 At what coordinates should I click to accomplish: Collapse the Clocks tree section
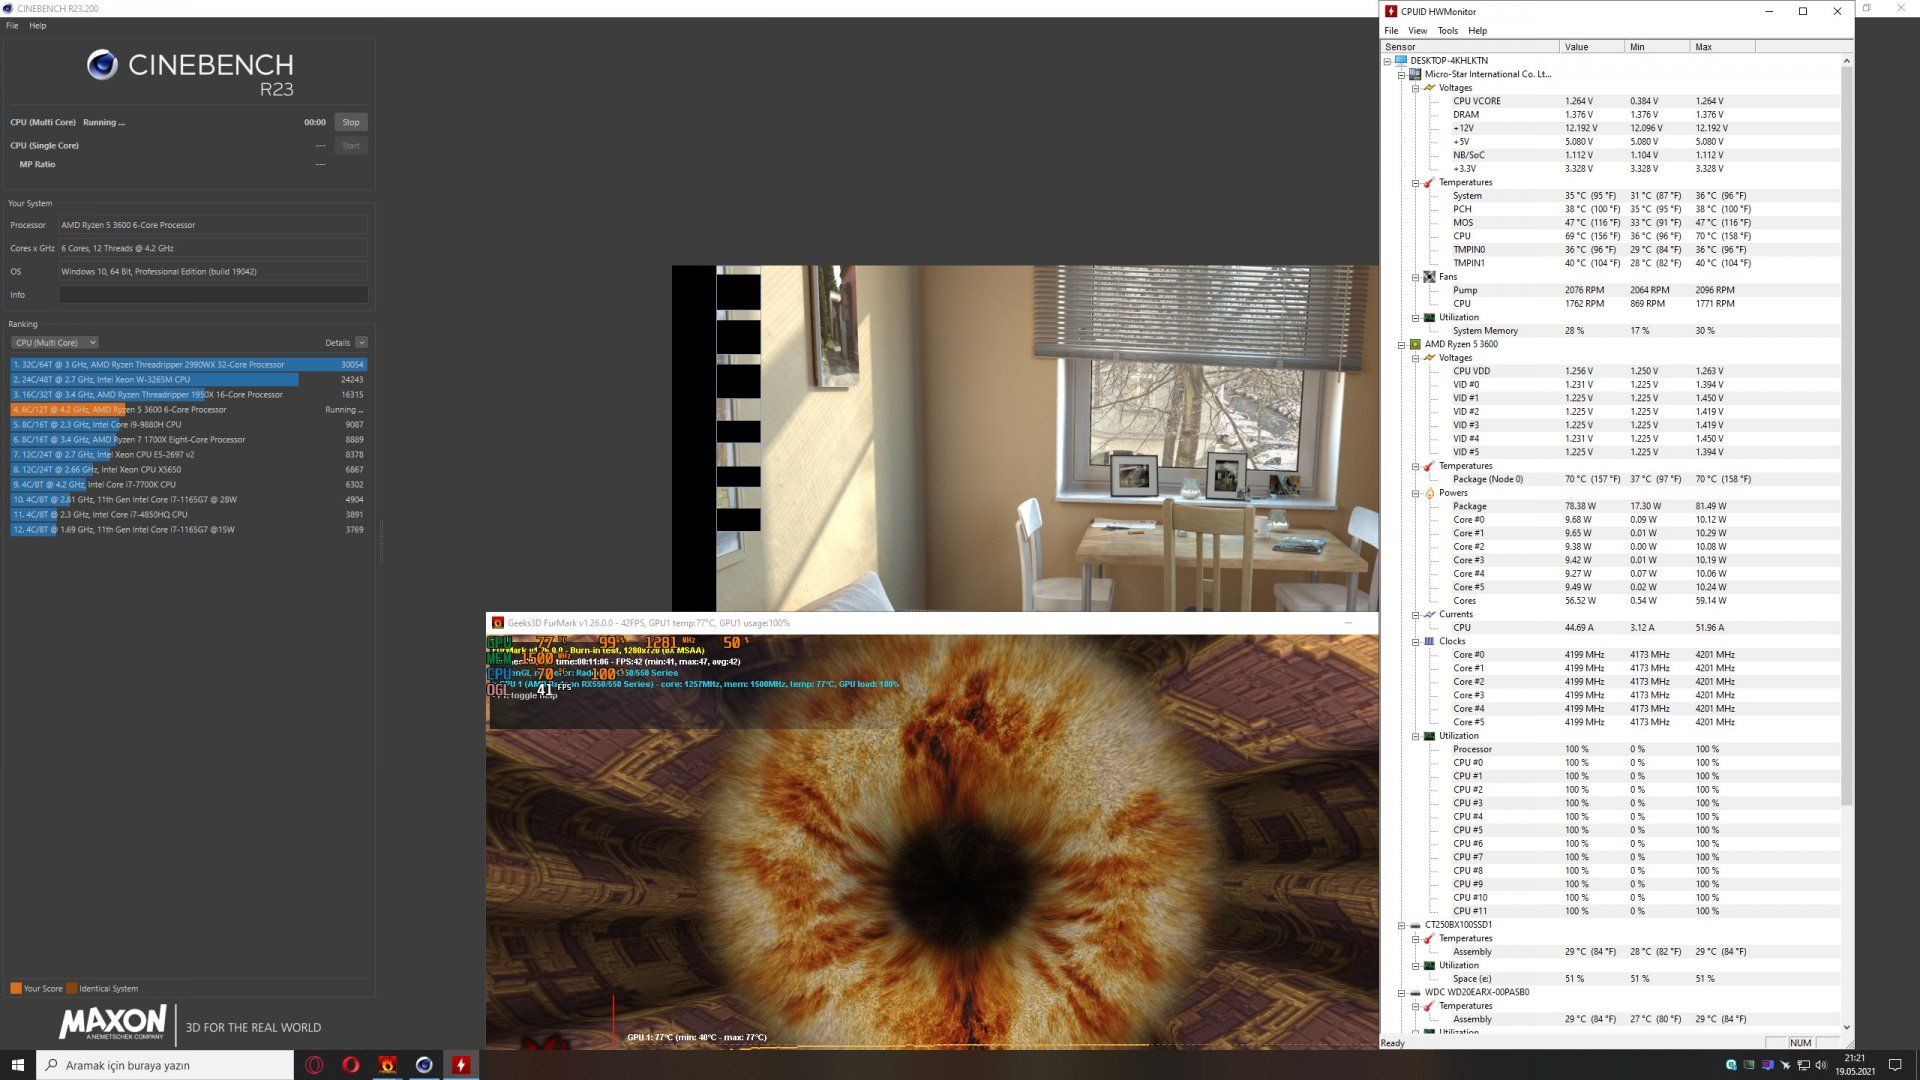click(1416, 641)
